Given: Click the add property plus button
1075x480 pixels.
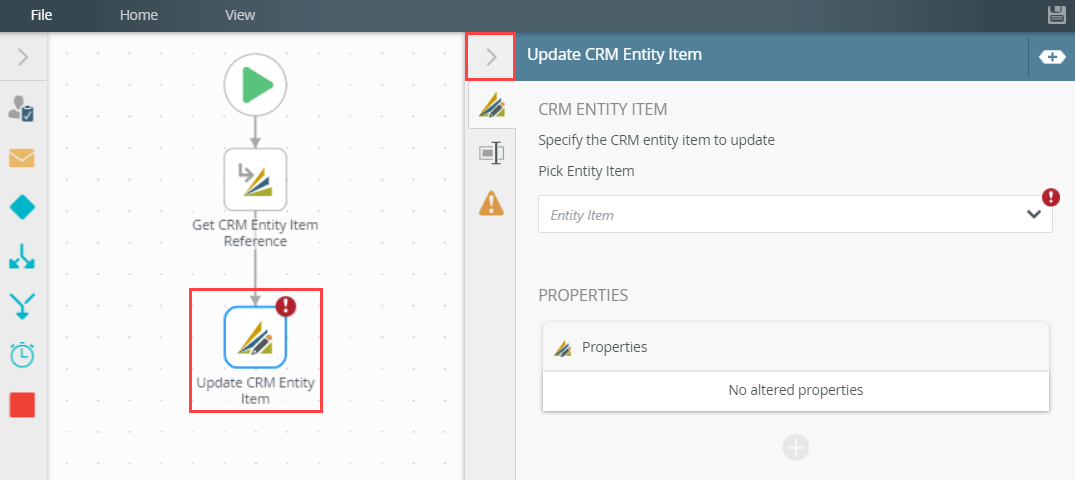Looking at the screenshot, I should click(x=795, y=448).
